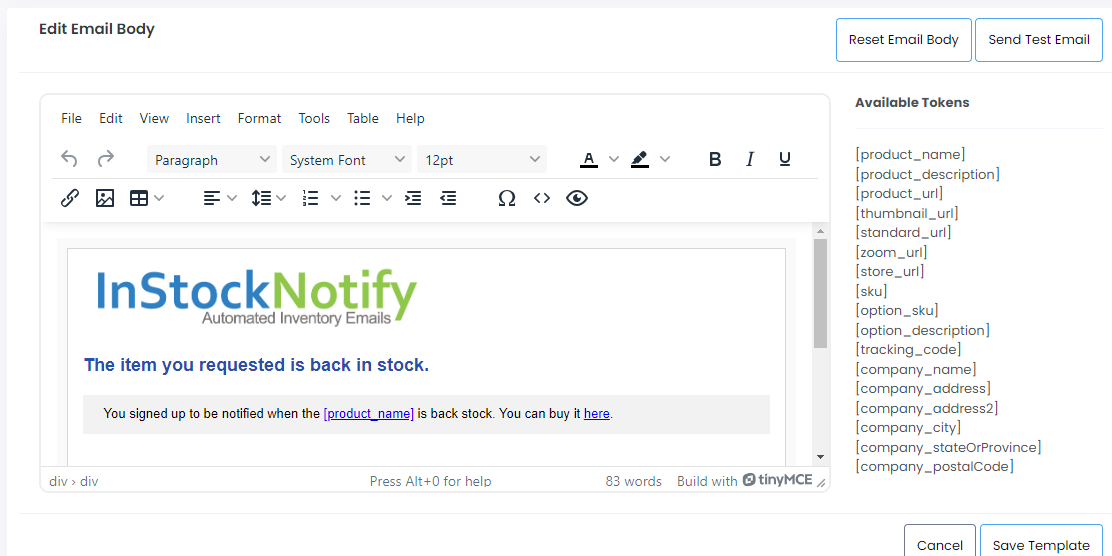The width and height of the screenshot is (1112, 556).
Task: Click the 'div › div' element path
Action: click(74, 482)
